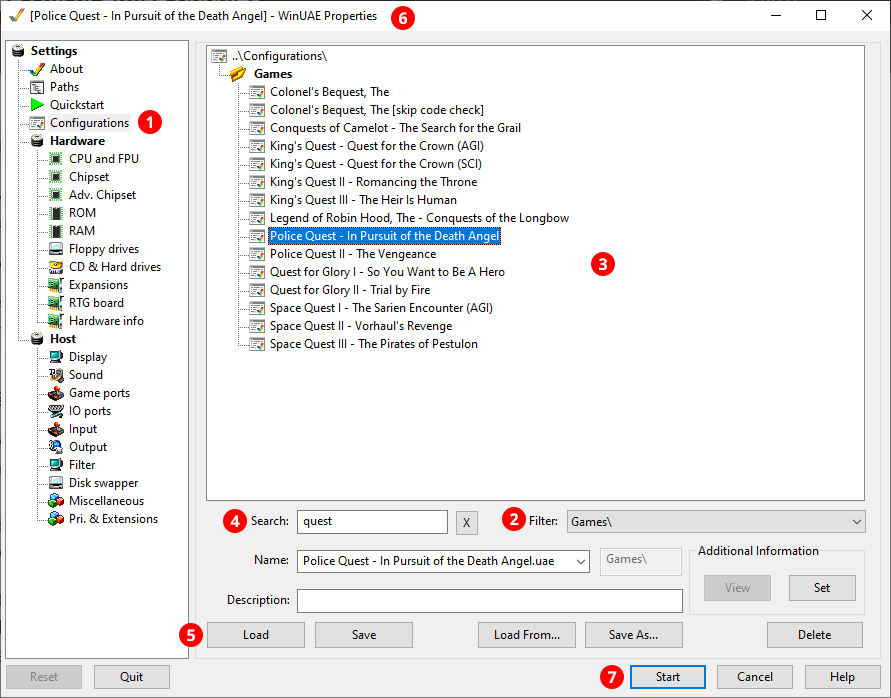Click the About checkmark icon

point(37,69)
